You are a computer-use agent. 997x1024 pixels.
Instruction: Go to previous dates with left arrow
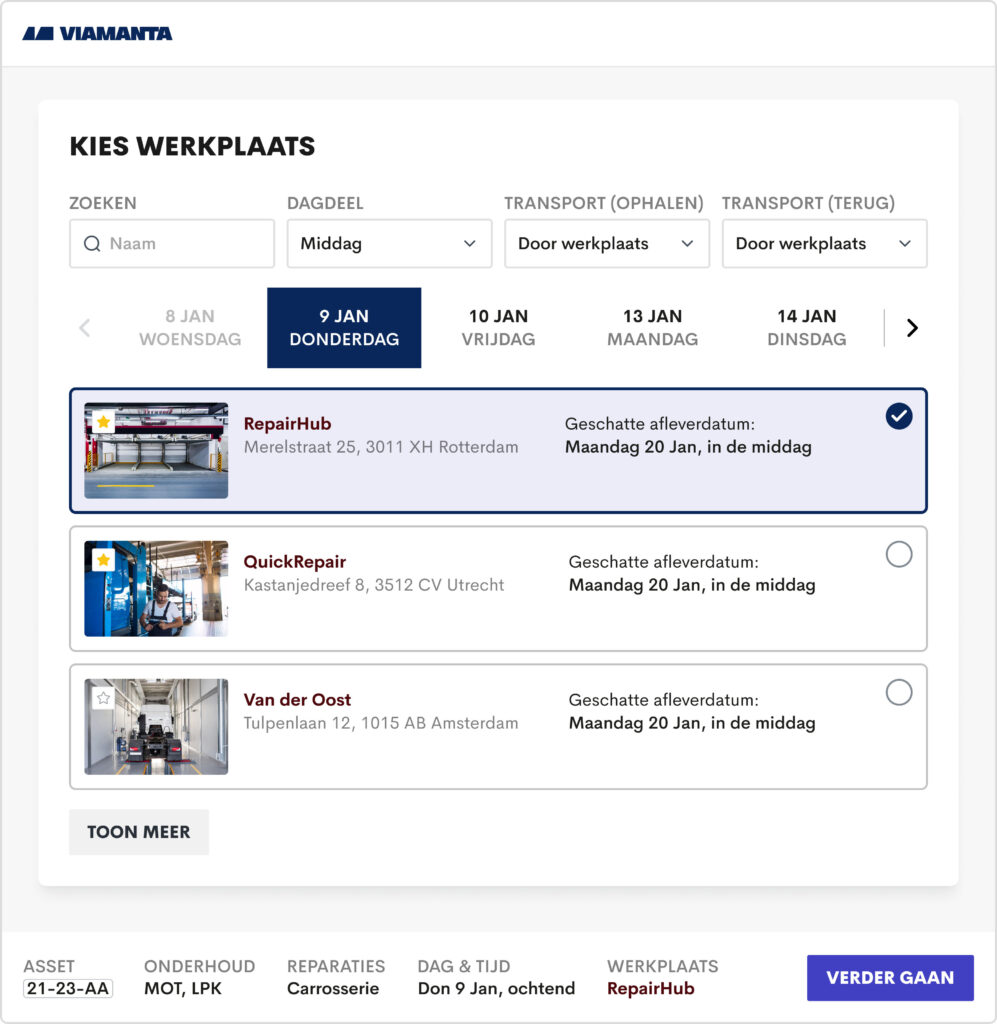pyautogui.click(x=85, y=328)
